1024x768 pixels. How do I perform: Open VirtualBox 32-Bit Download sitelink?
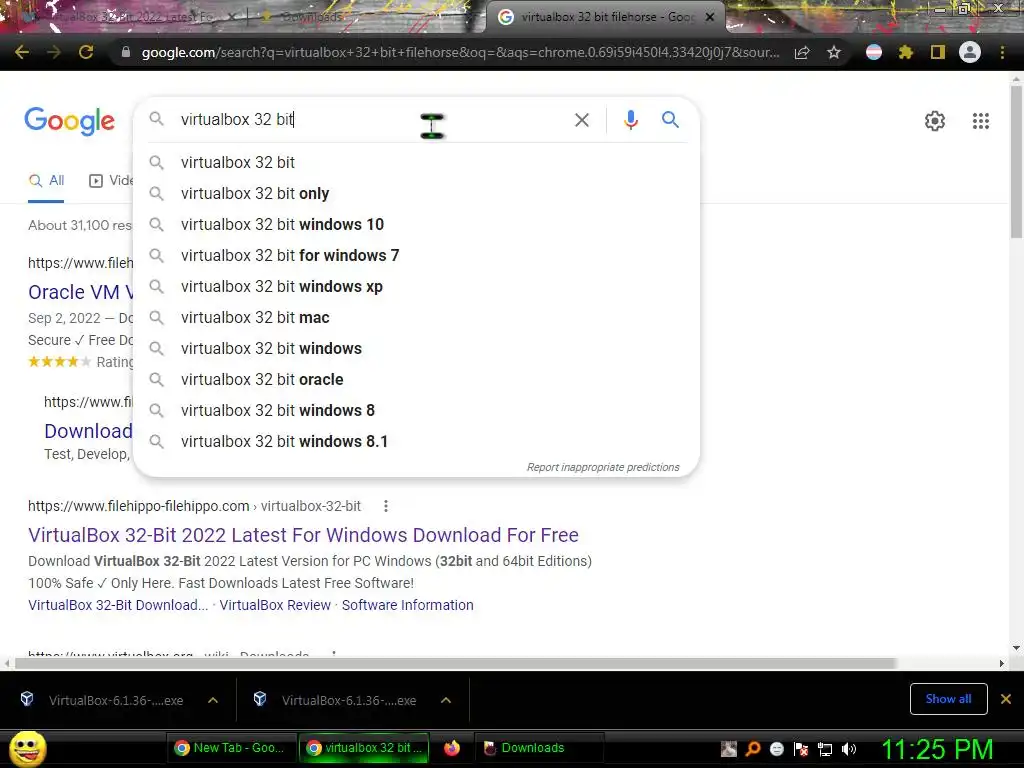point(118,605)
